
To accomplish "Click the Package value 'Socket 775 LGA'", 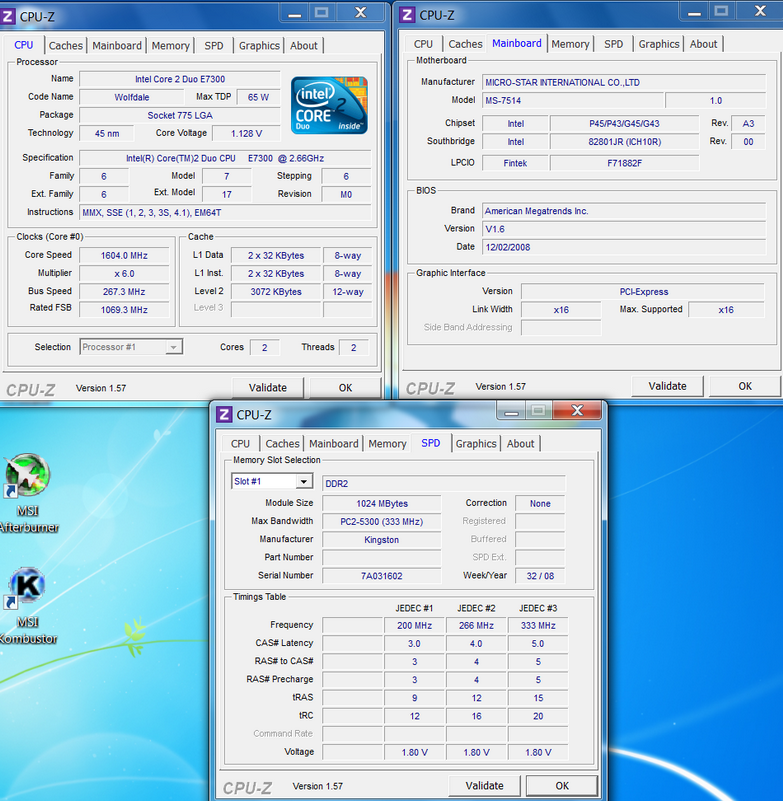I will tap(180, 115).
